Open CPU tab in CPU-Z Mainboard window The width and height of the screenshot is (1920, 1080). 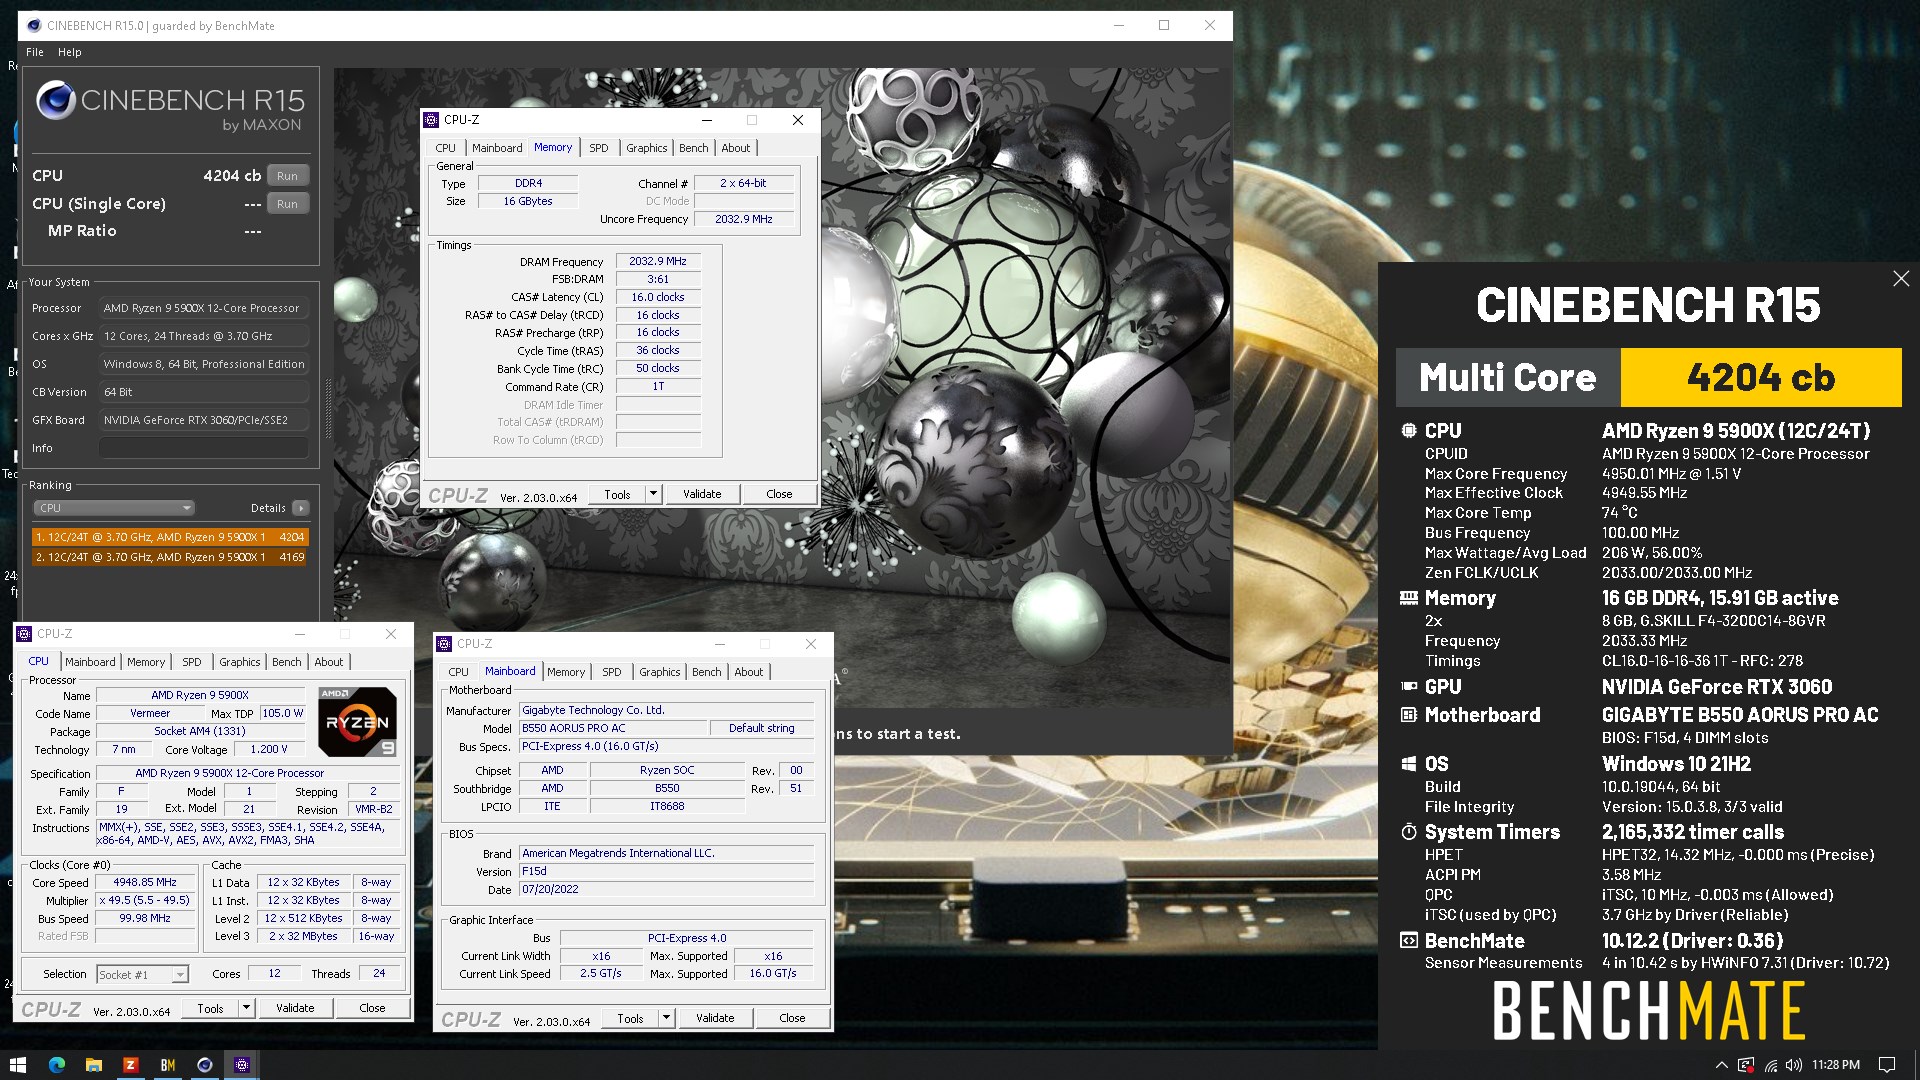459,672
